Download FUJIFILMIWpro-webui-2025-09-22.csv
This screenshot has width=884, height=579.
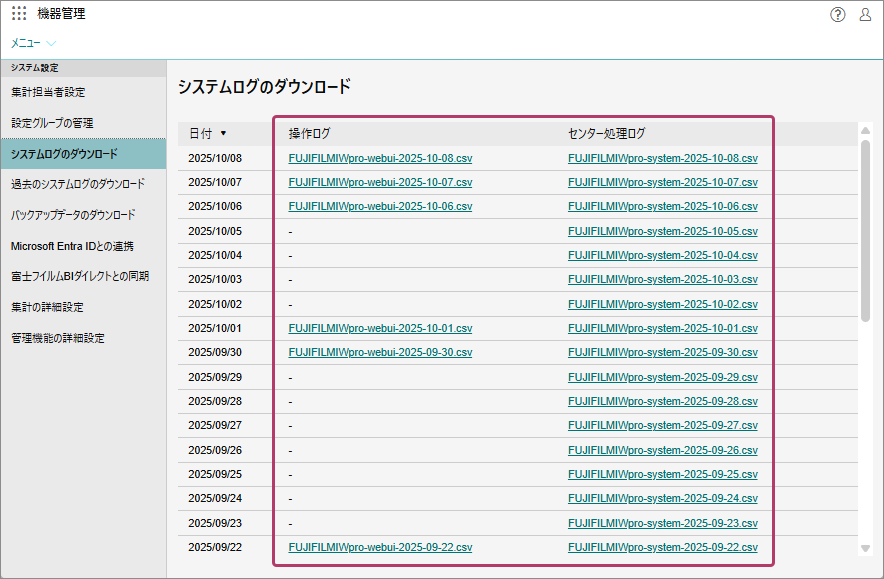[x=380, y=547]
